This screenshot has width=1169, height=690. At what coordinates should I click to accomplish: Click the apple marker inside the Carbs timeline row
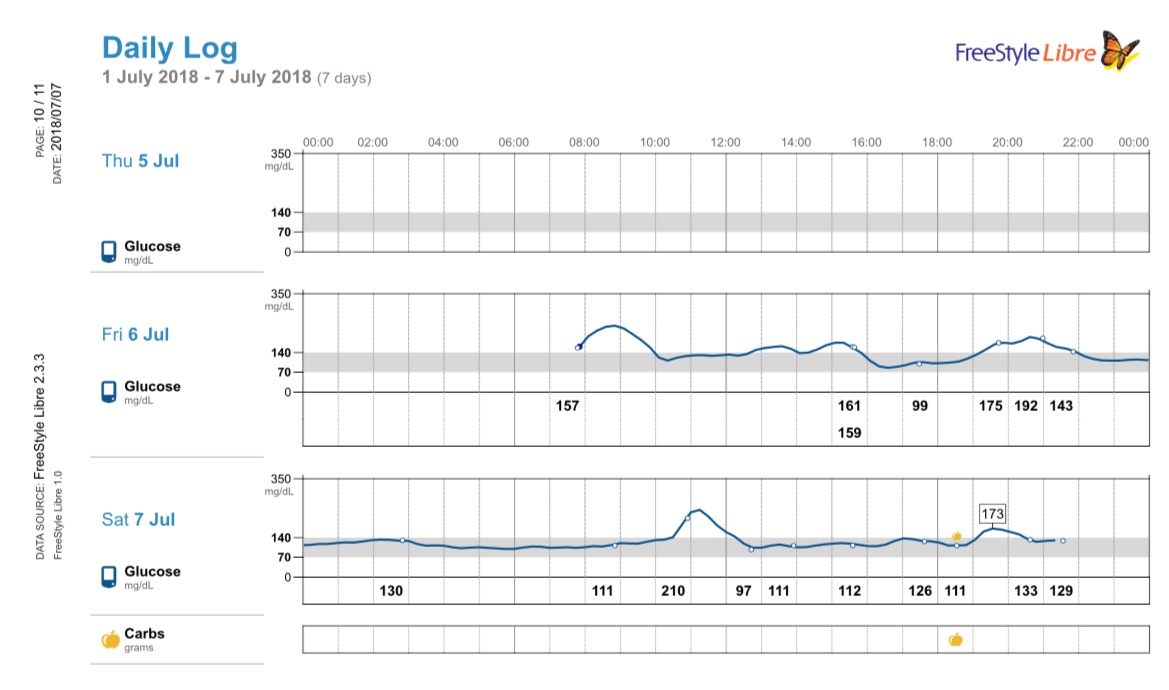pyautogui.click(x=955, y=639)
